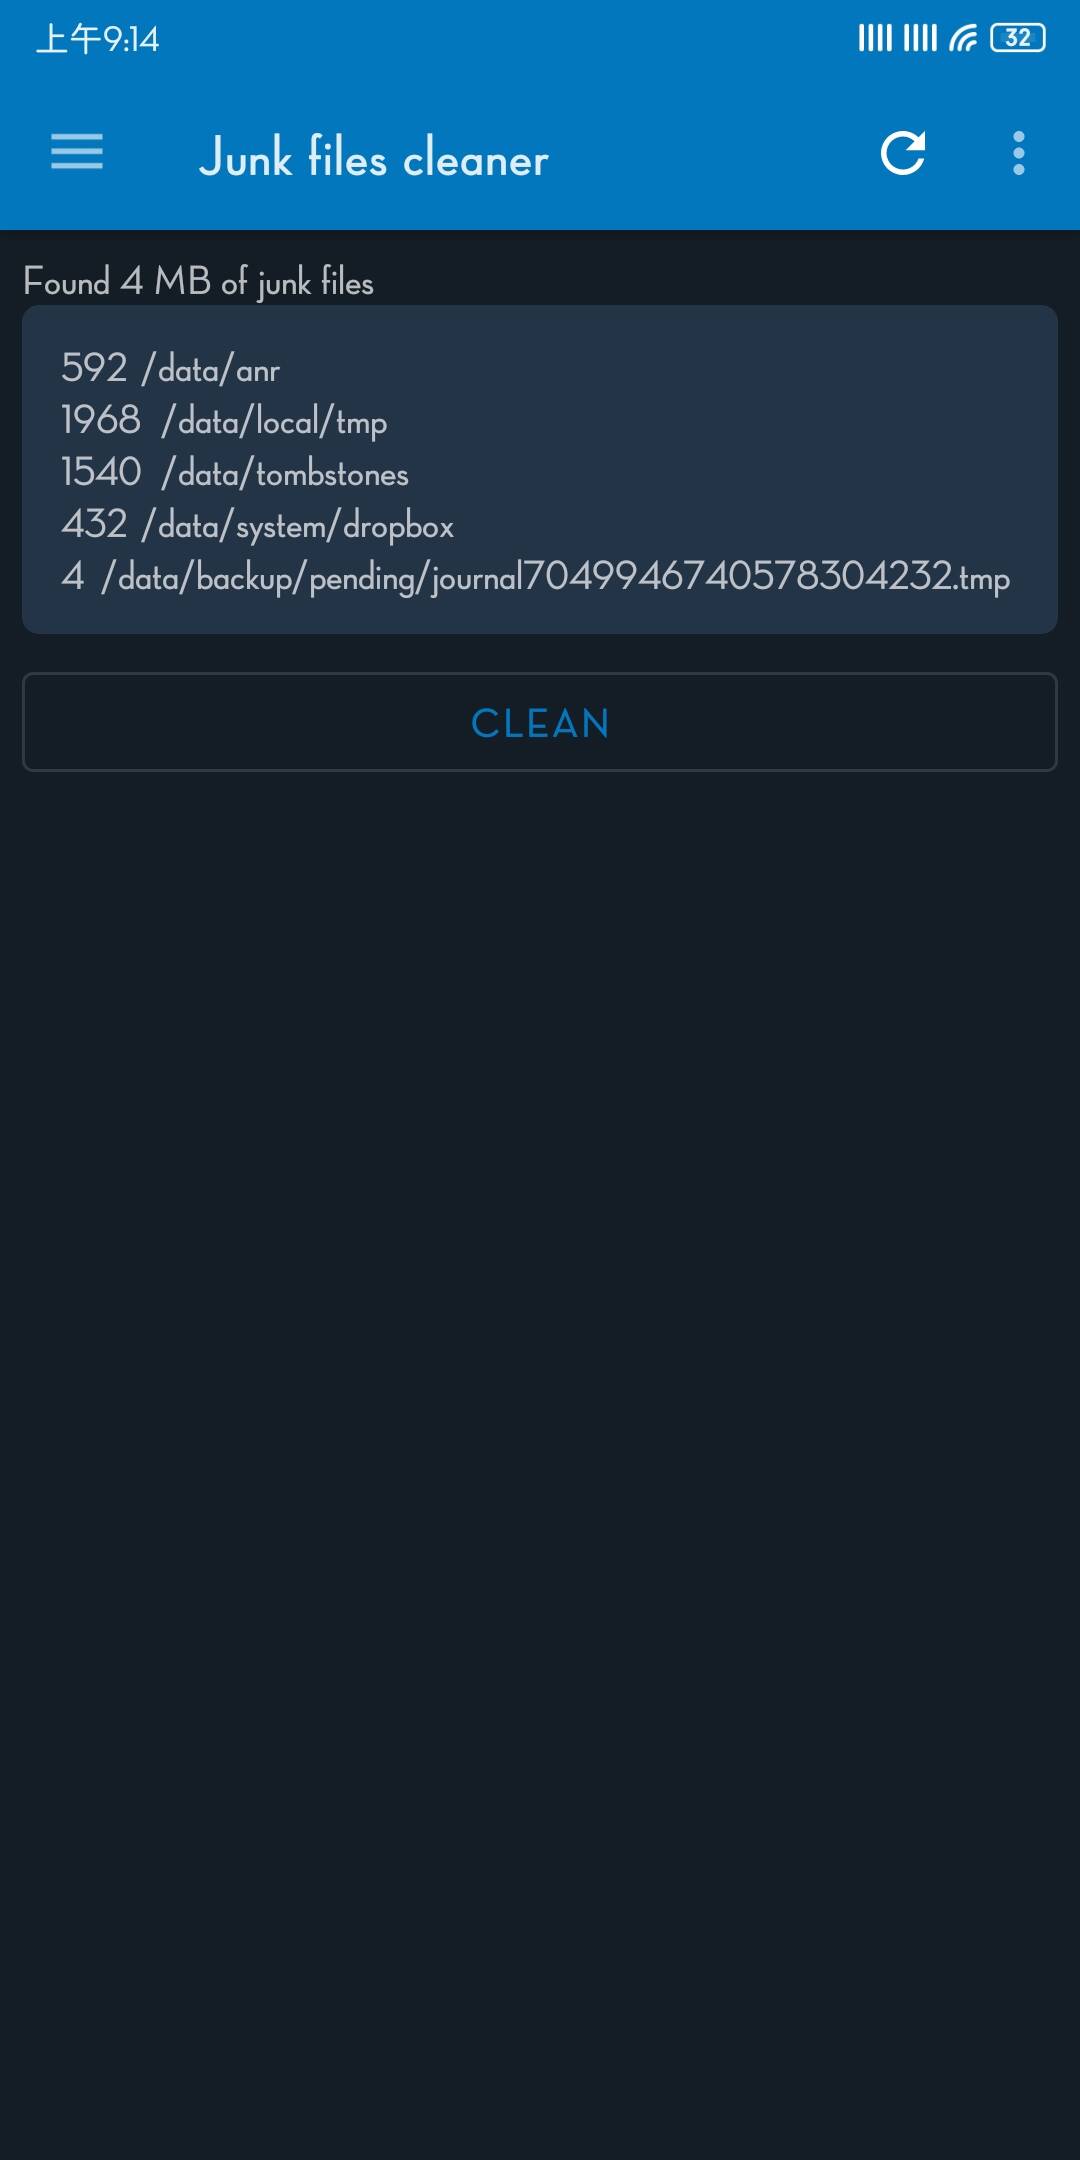The image size is (1080, 2160).
Task: Tap the refresh scan icon
Action: [903, 153]
